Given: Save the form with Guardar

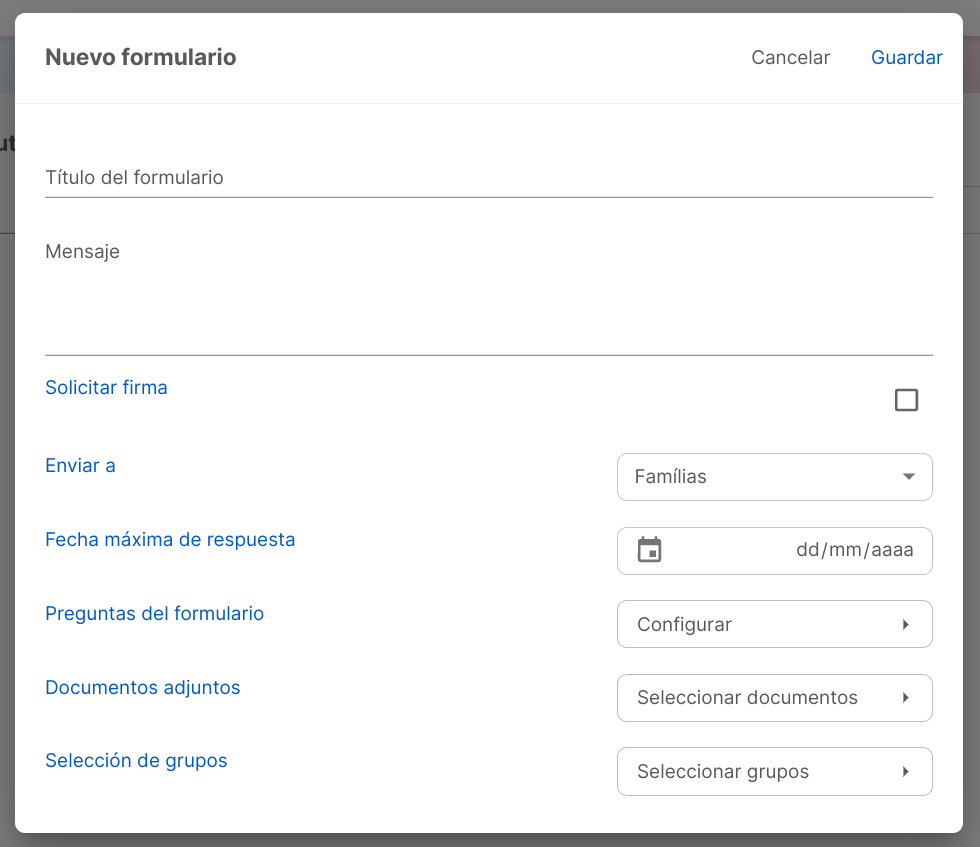Looking at the screenshot, I should coord(906,58).
